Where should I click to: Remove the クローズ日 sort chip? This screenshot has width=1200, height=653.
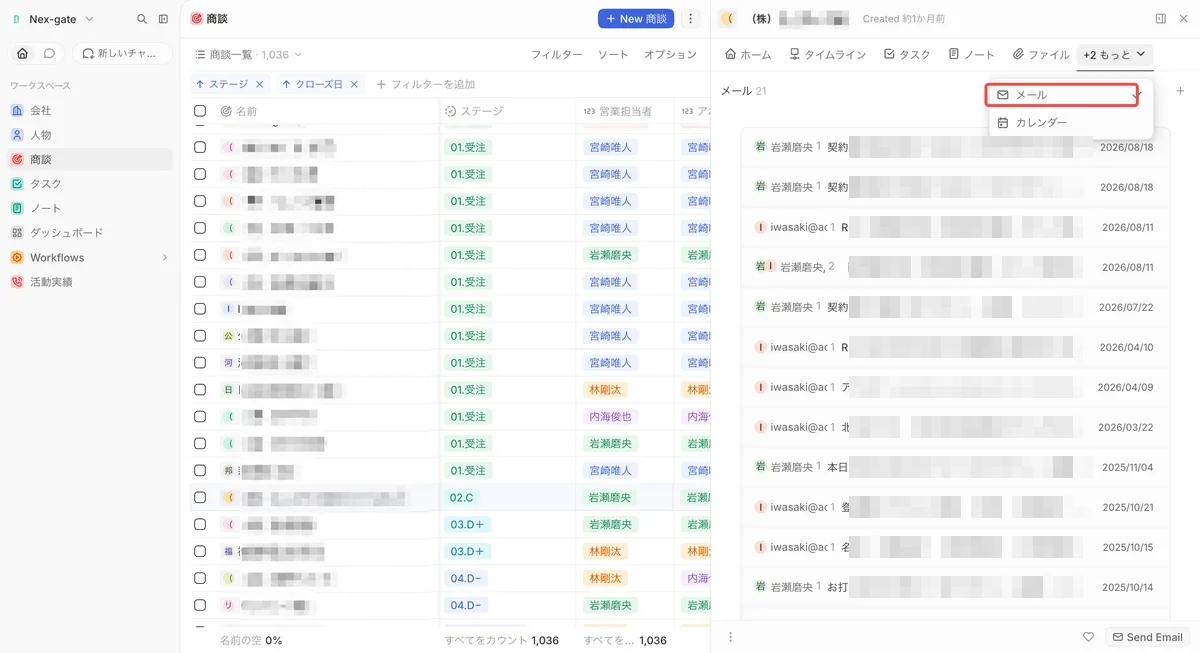353,84
